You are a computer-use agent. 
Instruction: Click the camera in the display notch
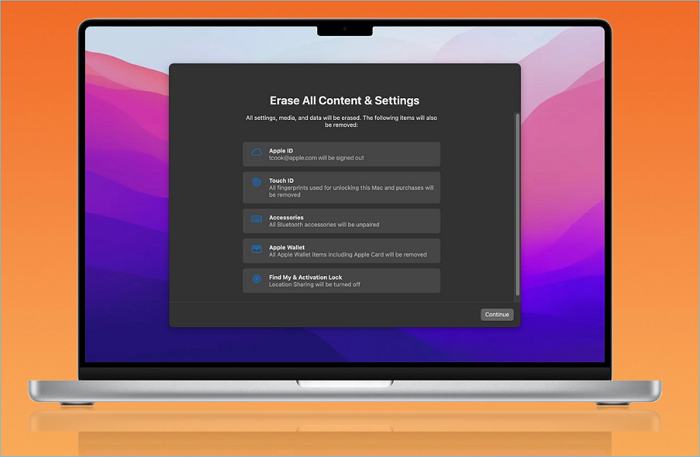click(345, 30)
